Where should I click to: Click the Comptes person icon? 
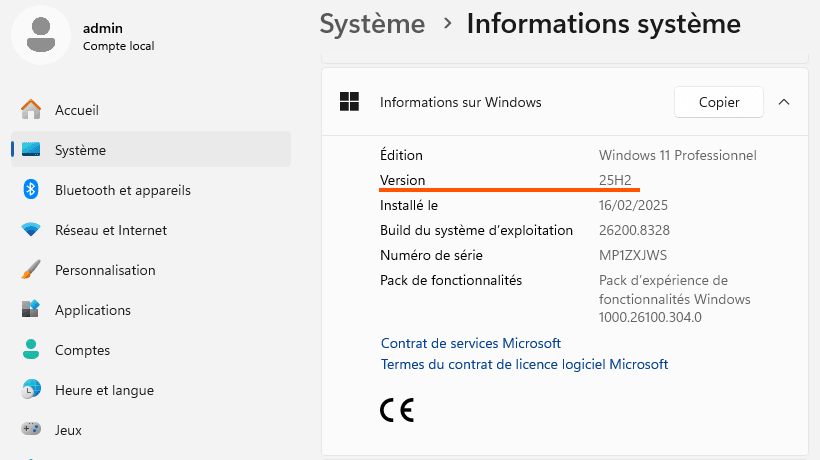click(31, 349)
